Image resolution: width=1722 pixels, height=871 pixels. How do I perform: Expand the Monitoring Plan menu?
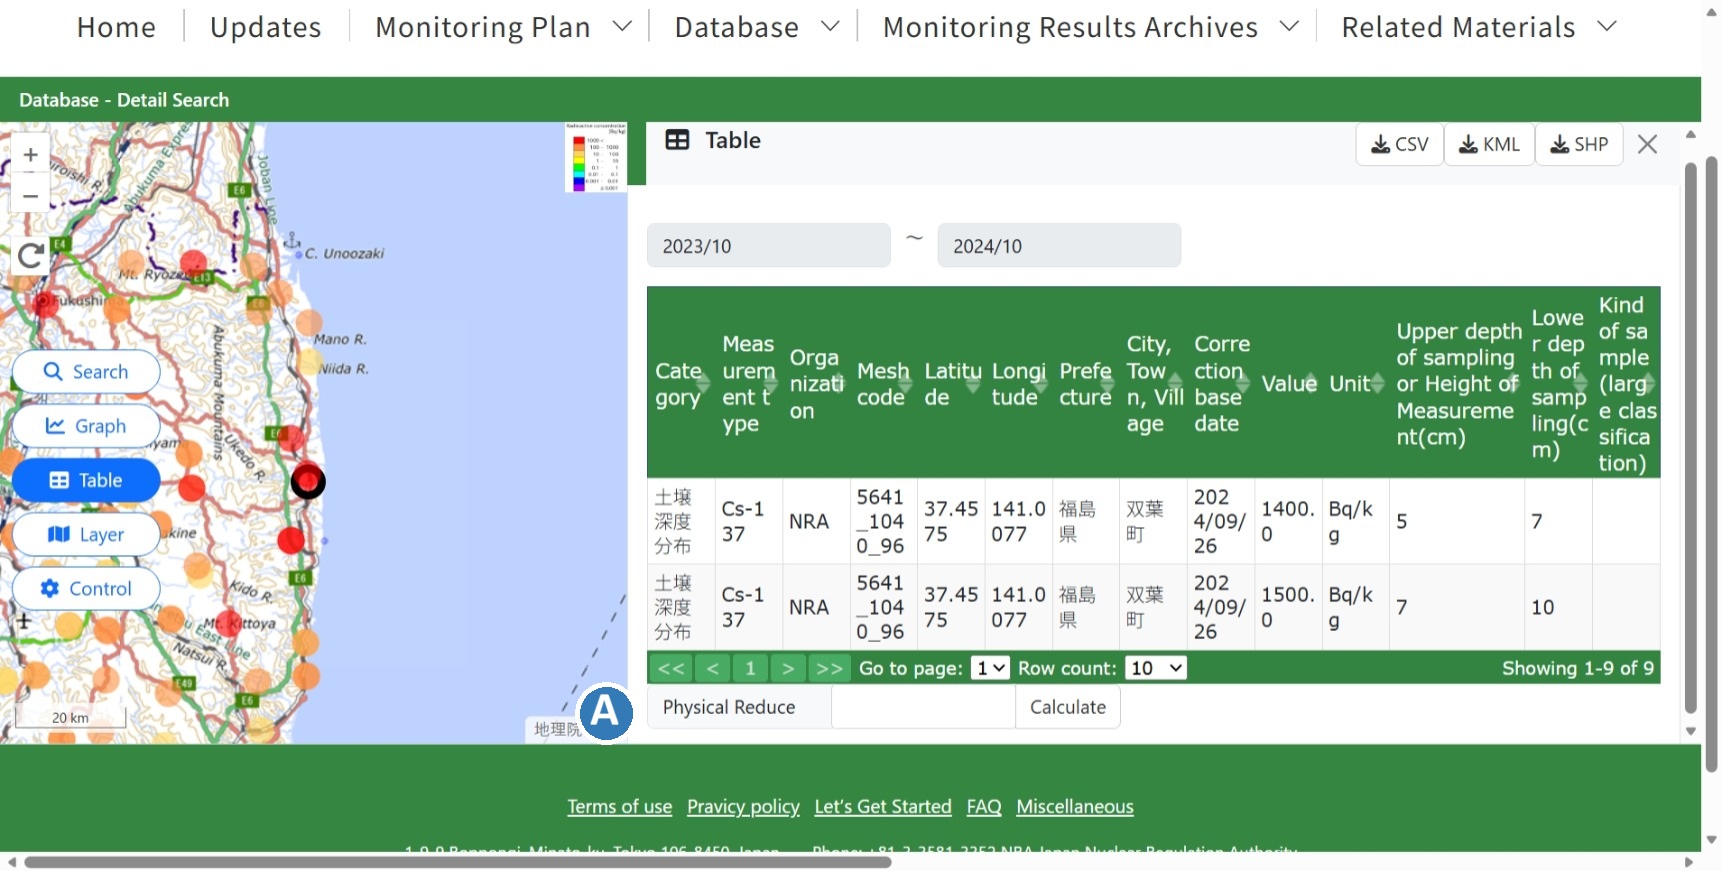pyautogui.click(x=503, y=27)
